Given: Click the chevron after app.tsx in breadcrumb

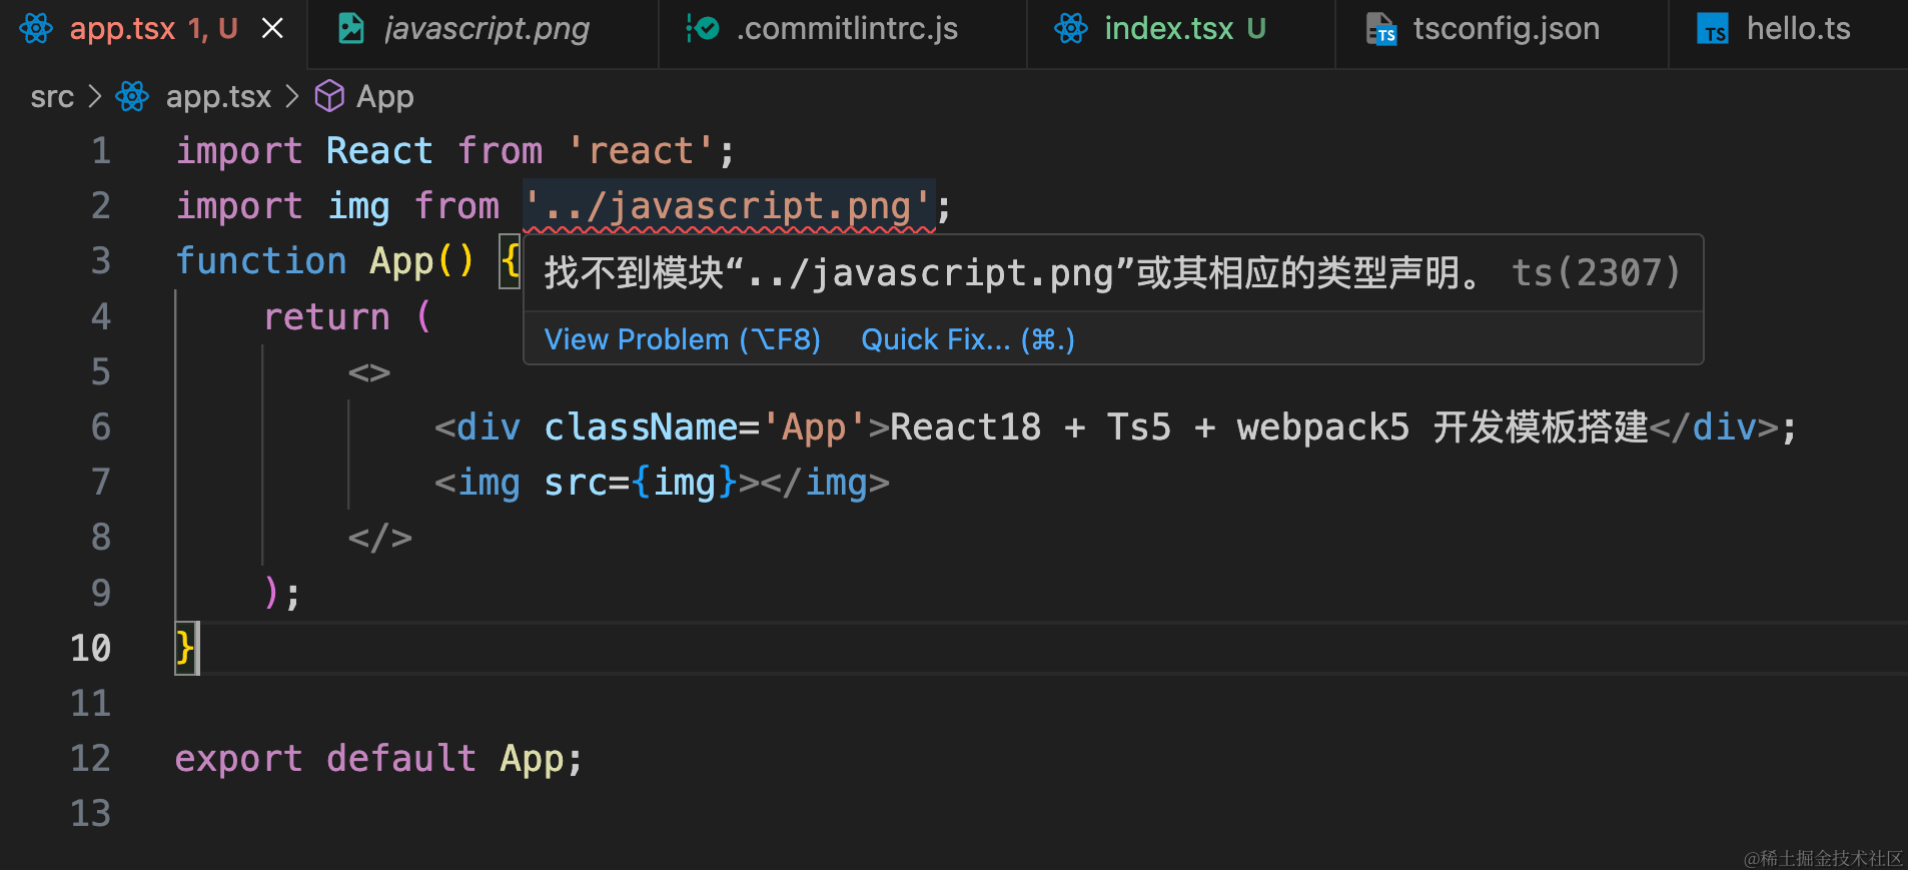Looking at the screenshot, I should (292, 97).
